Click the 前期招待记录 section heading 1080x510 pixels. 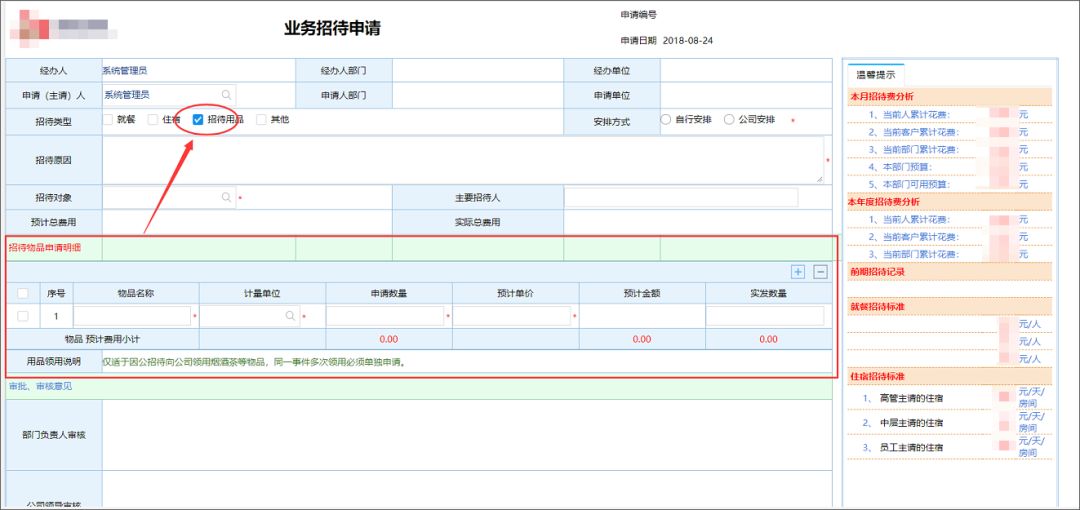[x=876, y=272]
